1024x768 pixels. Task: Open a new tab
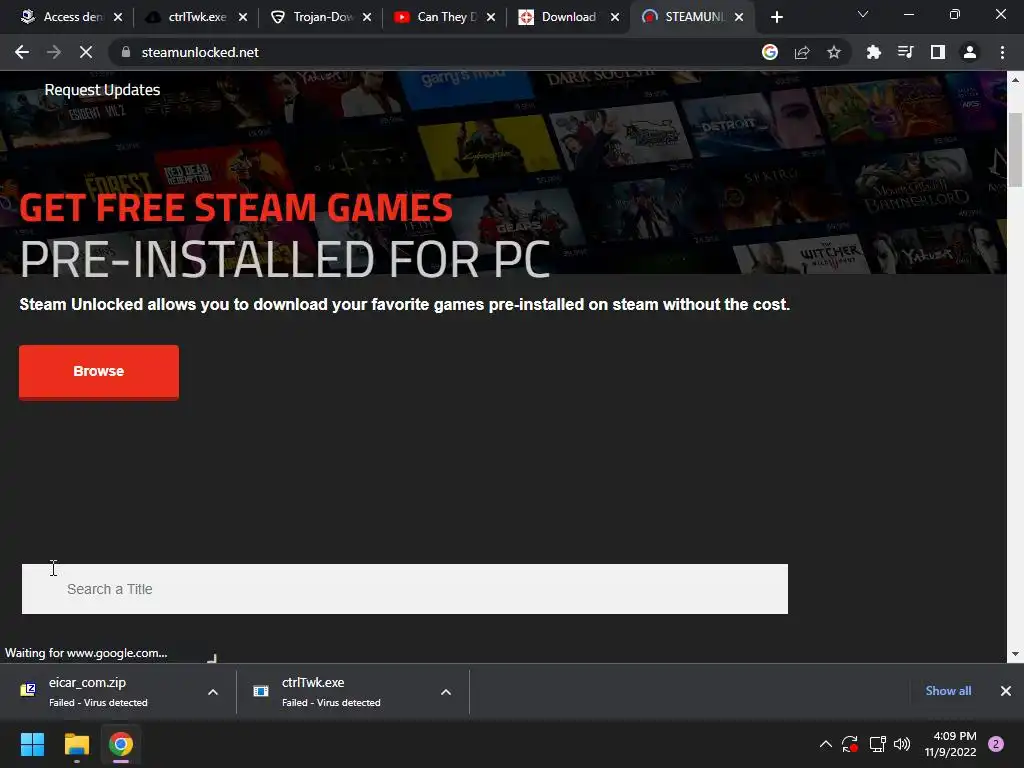point(776,17)
